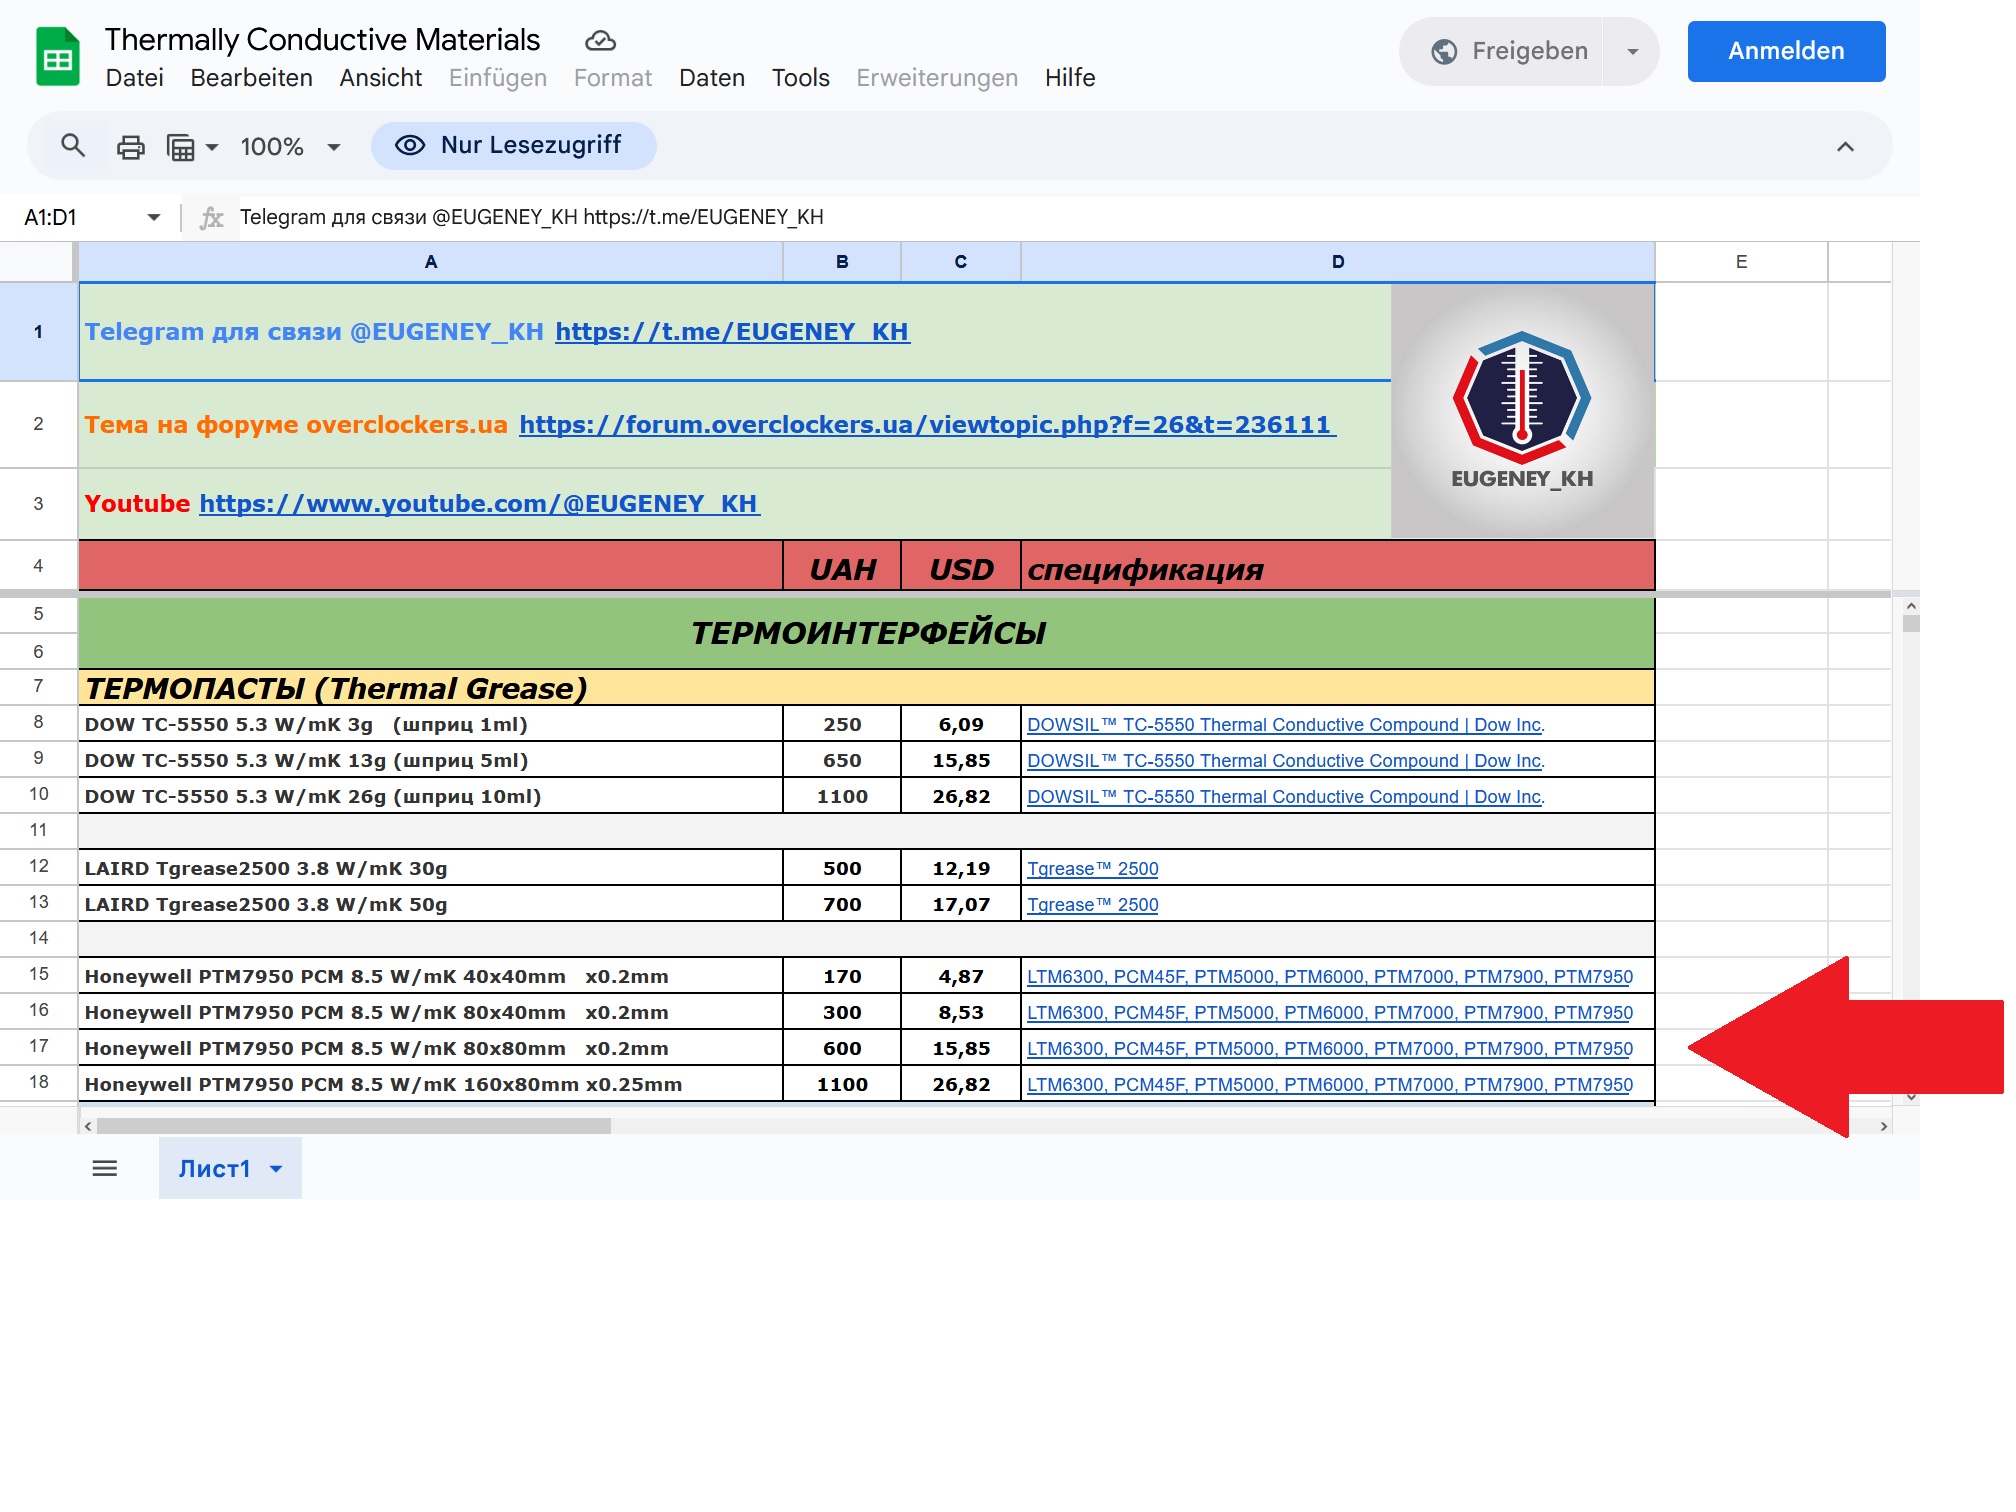2016x1512 pixels.
Task: Click the horizontal scroll left arrow
Action: pos(88,1126)
